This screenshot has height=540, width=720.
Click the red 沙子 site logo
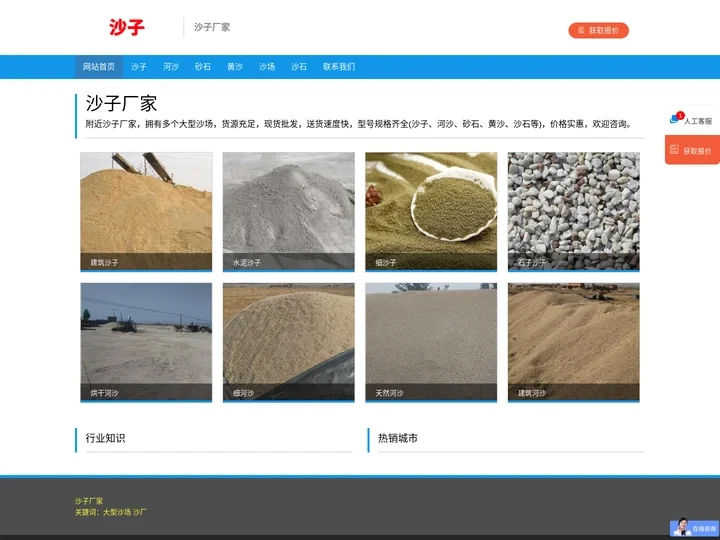pyautogui.click(x=126, y=27)
